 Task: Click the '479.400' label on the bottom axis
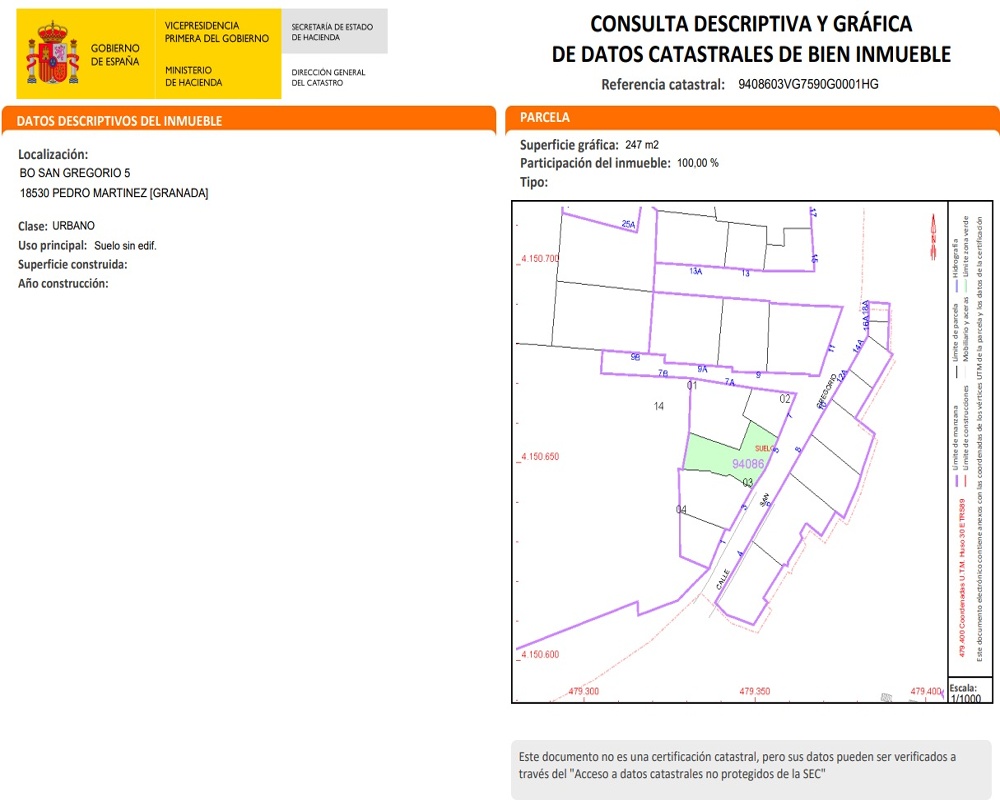click(x=925, y=691)
